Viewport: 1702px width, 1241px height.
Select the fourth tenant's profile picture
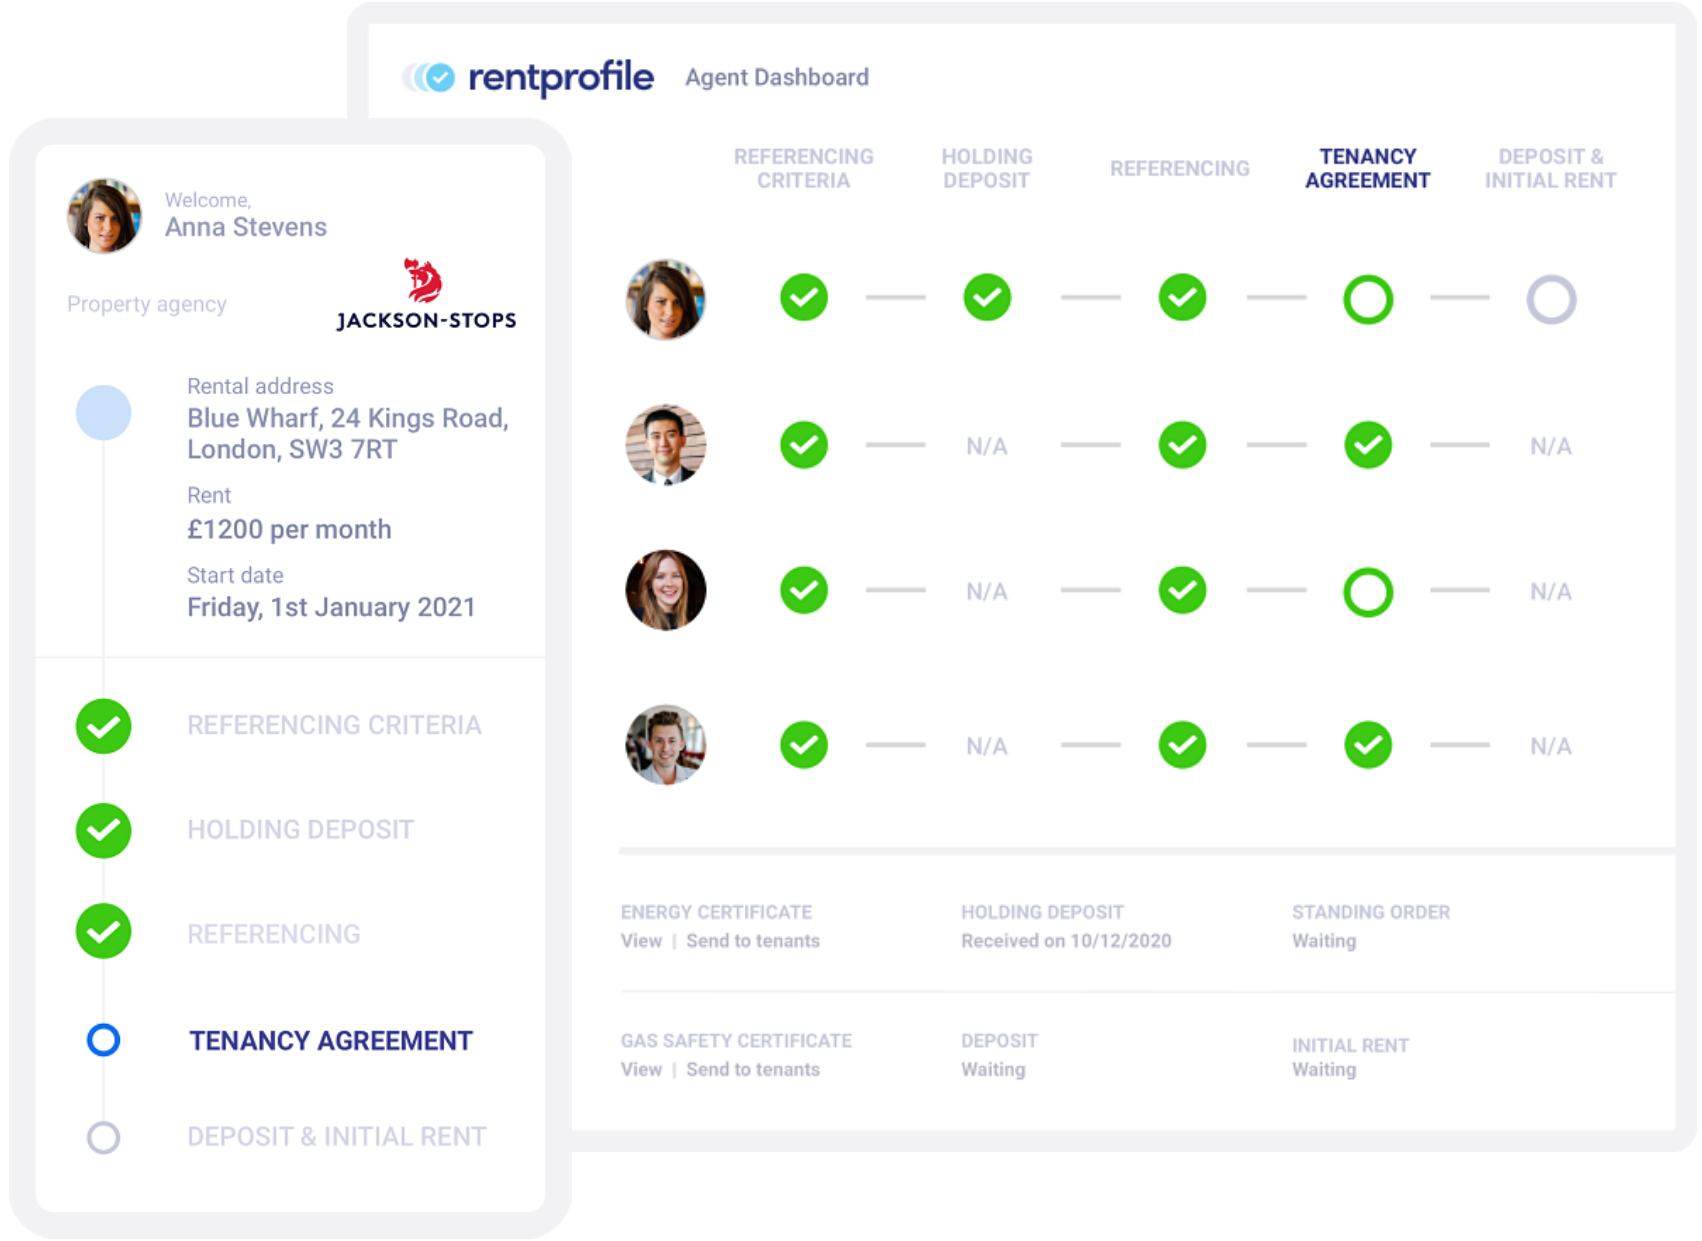pos(664,745)
